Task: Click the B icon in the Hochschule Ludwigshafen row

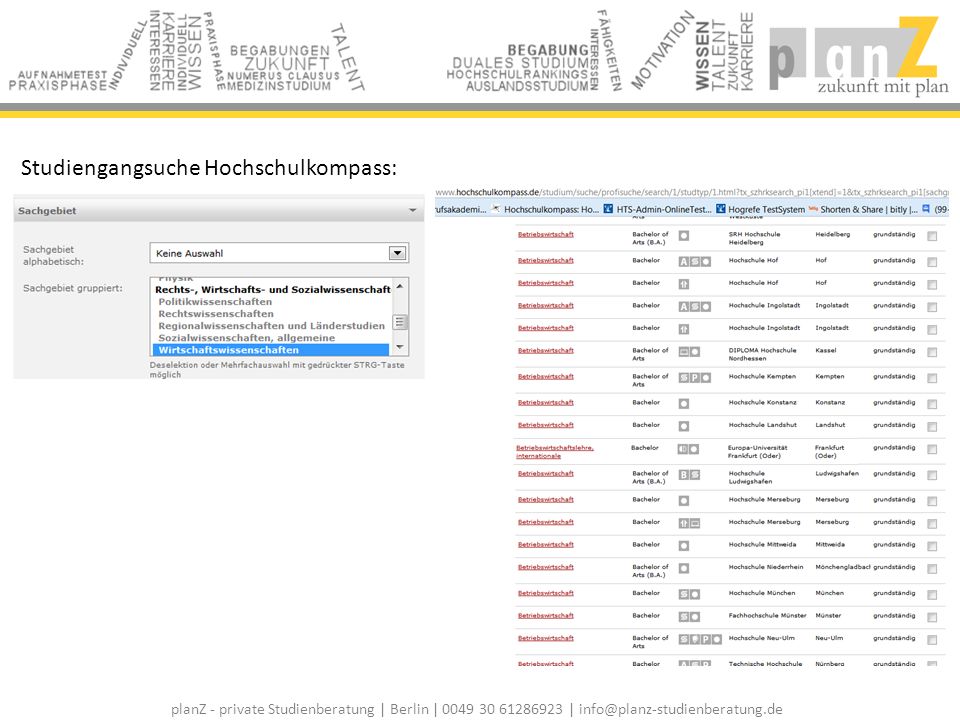Action: tap(684, 474)
